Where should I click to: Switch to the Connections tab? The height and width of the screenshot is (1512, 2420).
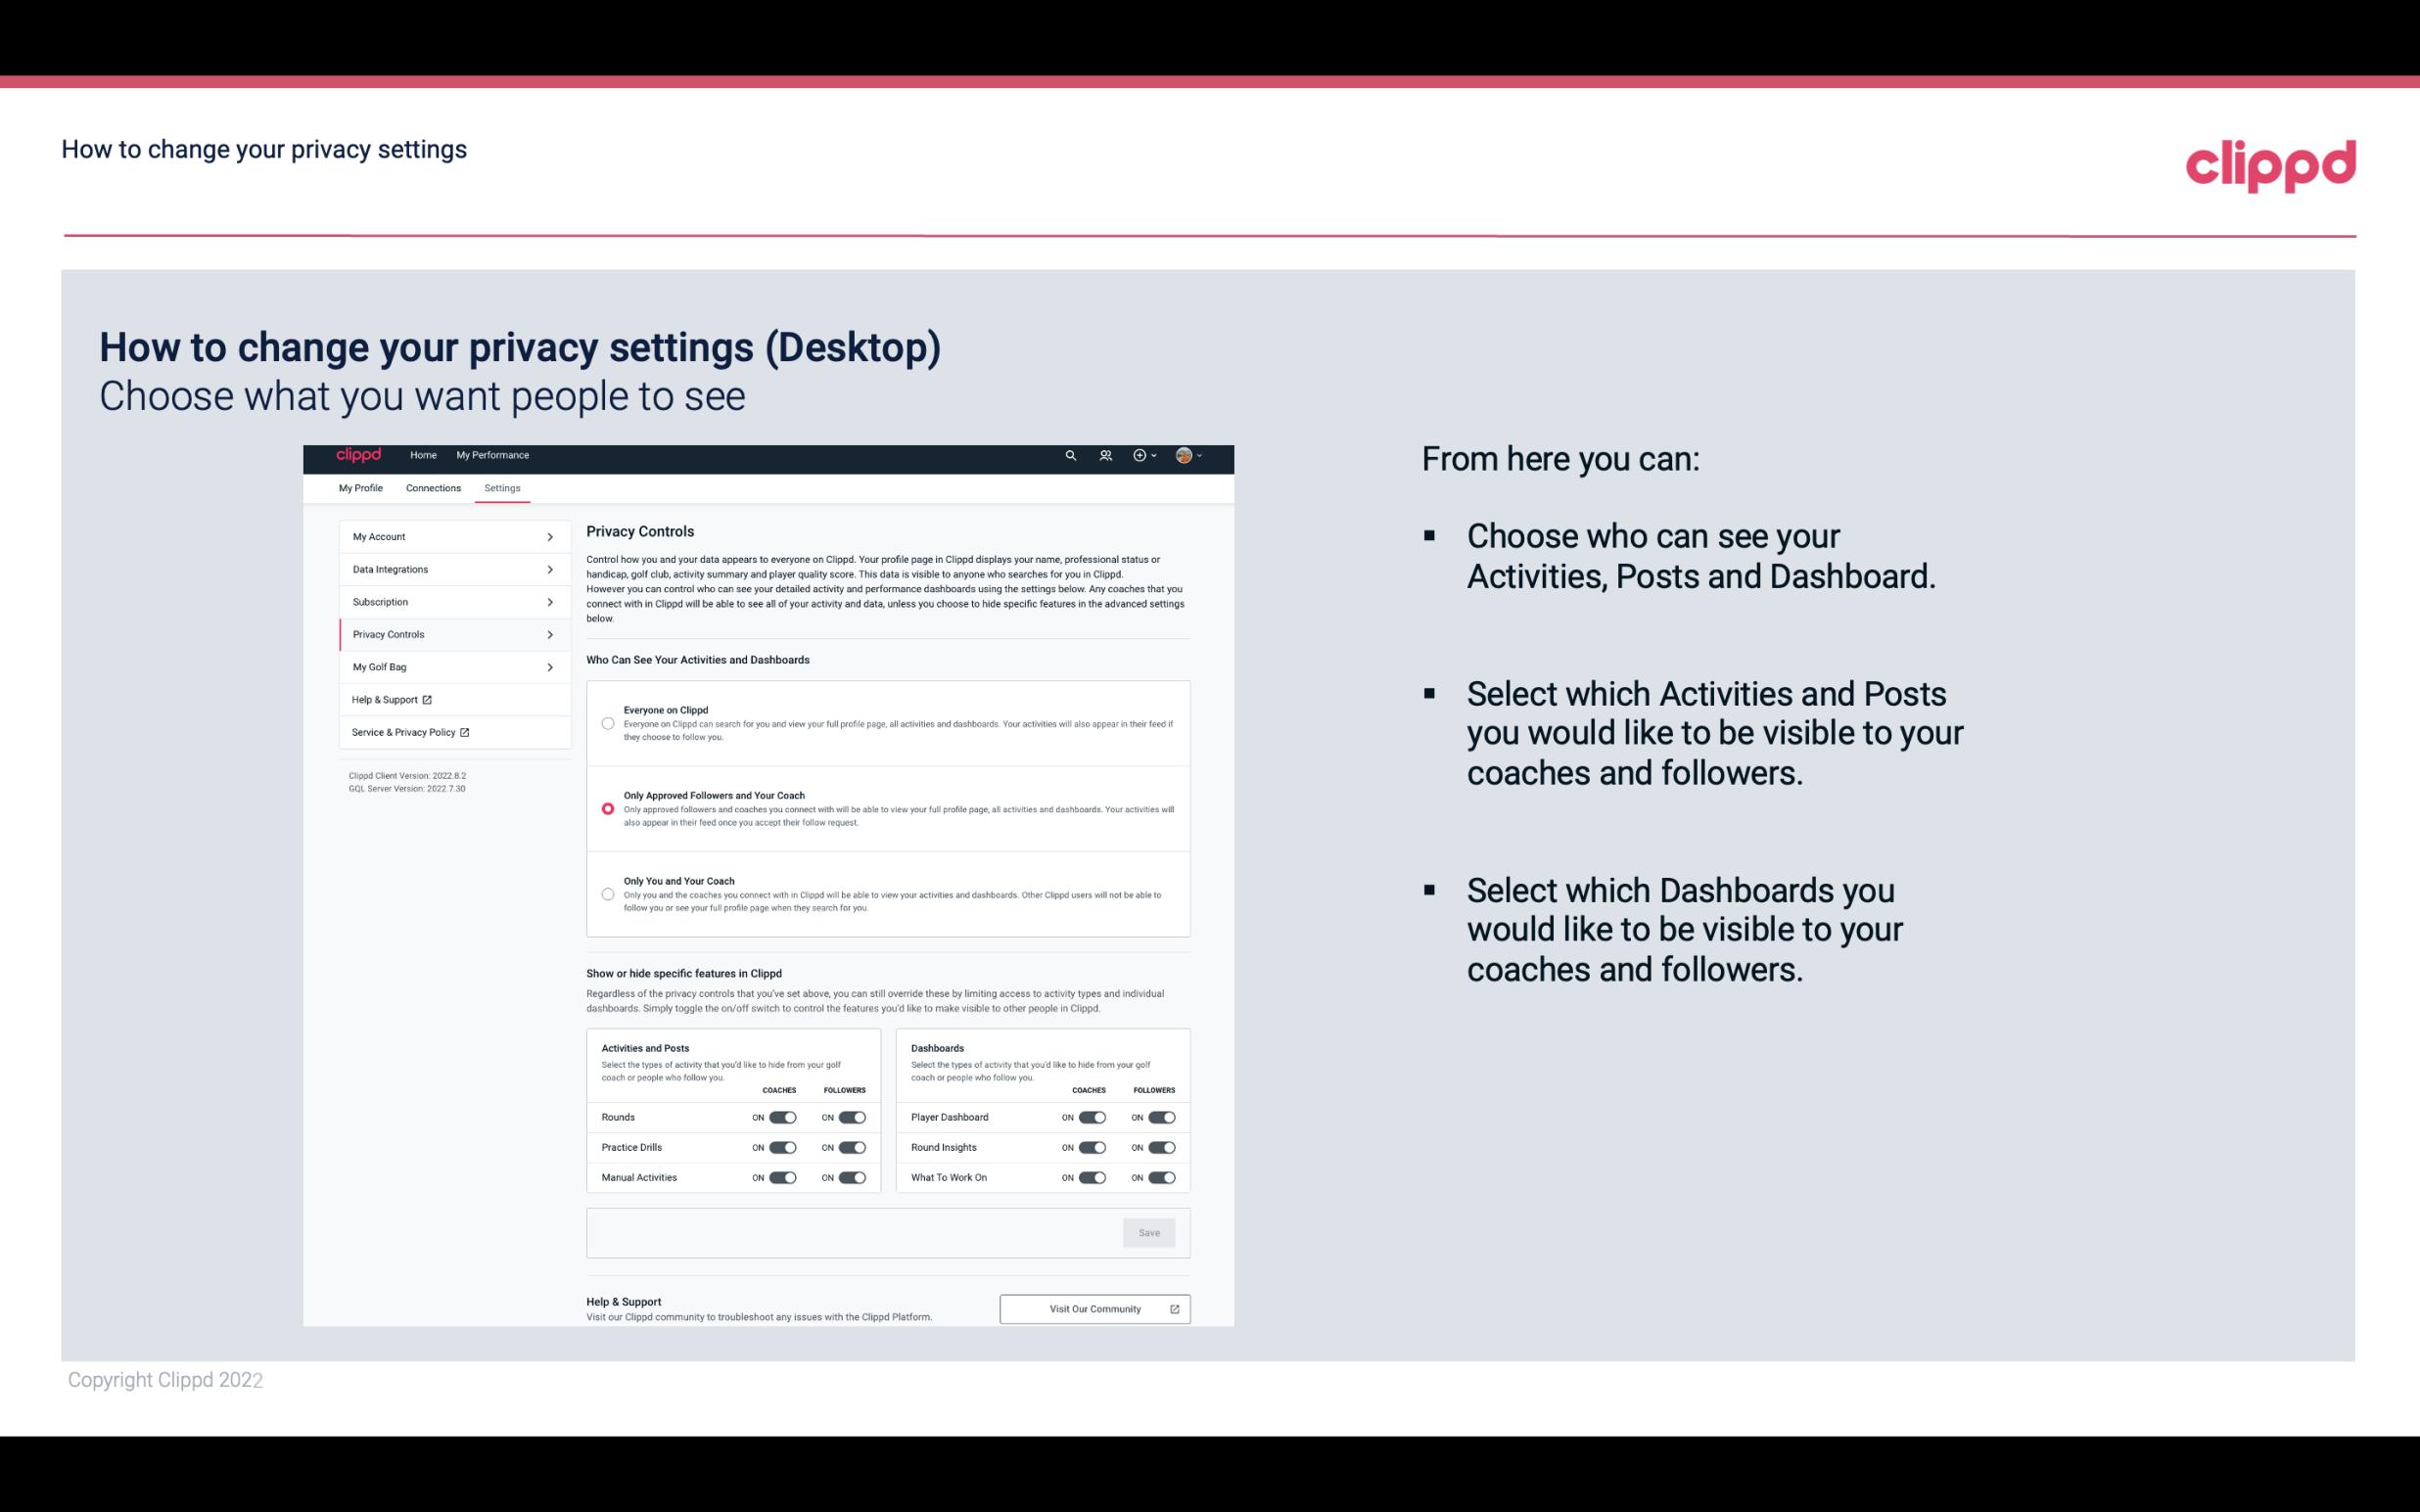pos(432,487)
